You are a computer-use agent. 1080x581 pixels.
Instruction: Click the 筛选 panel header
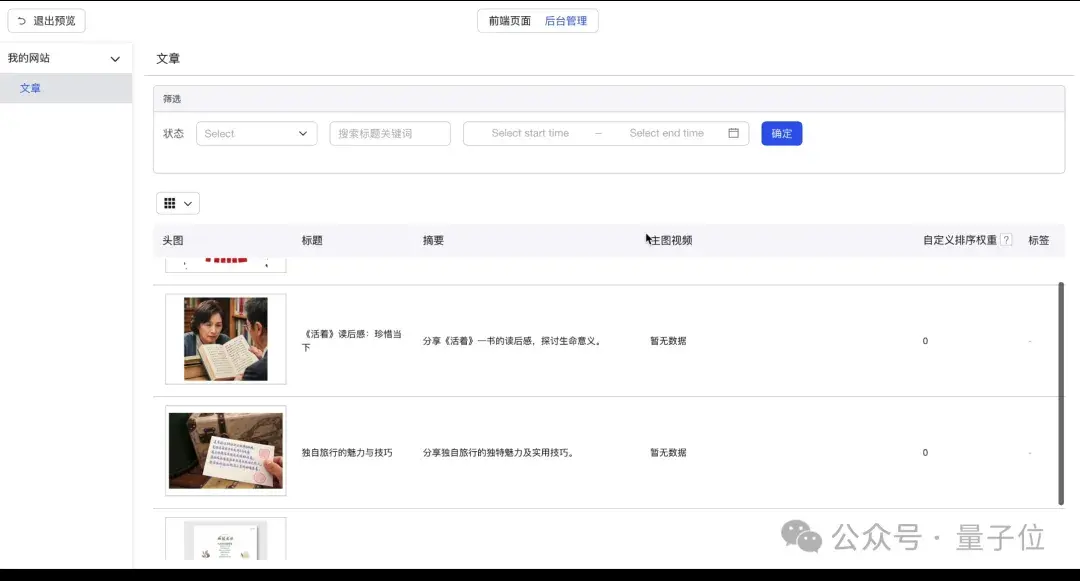(x=170, y=97)
